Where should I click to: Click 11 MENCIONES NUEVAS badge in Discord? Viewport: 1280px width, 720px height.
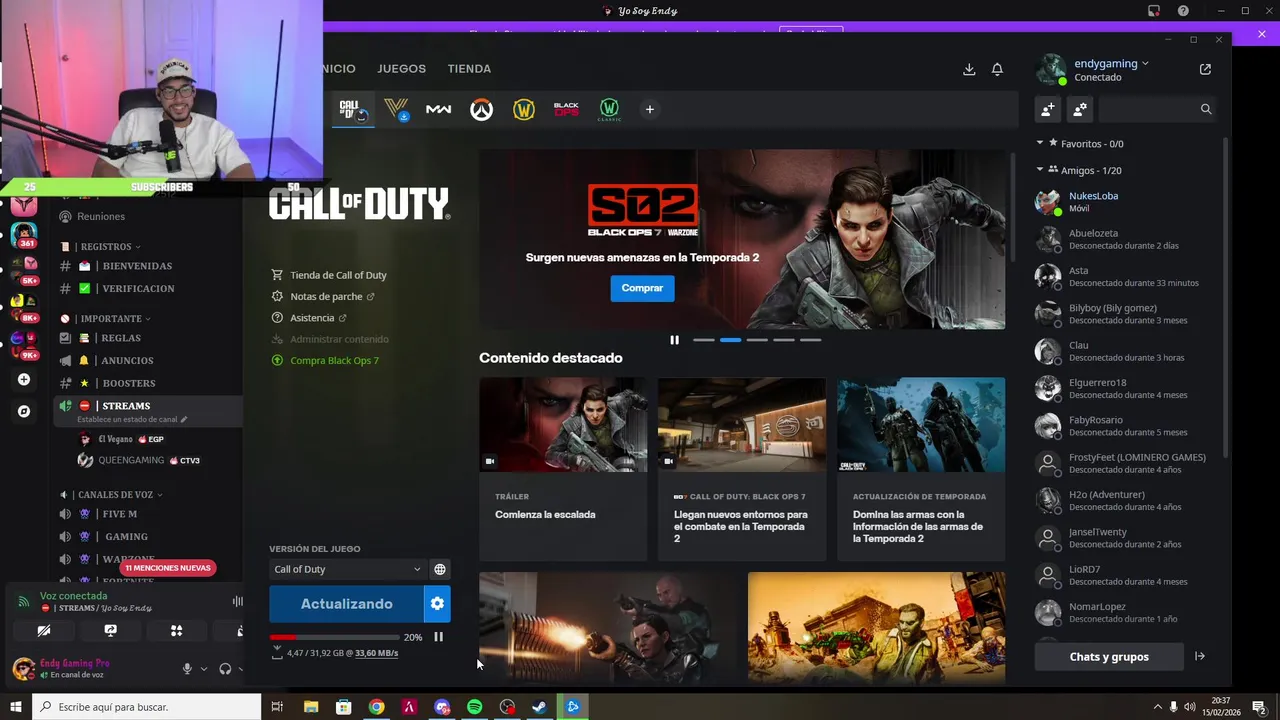170,568
